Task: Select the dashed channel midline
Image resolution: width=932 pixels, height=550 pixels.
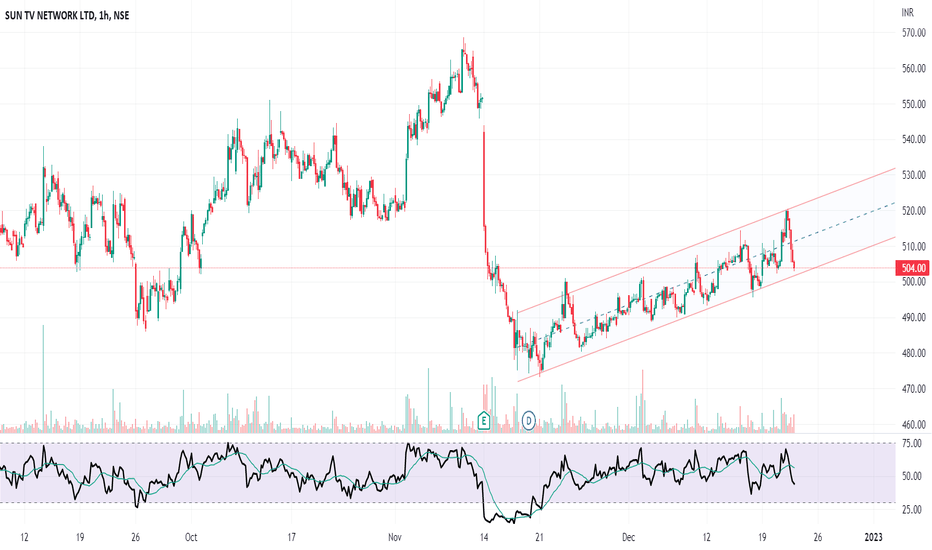Action: [x=706, y=275]
